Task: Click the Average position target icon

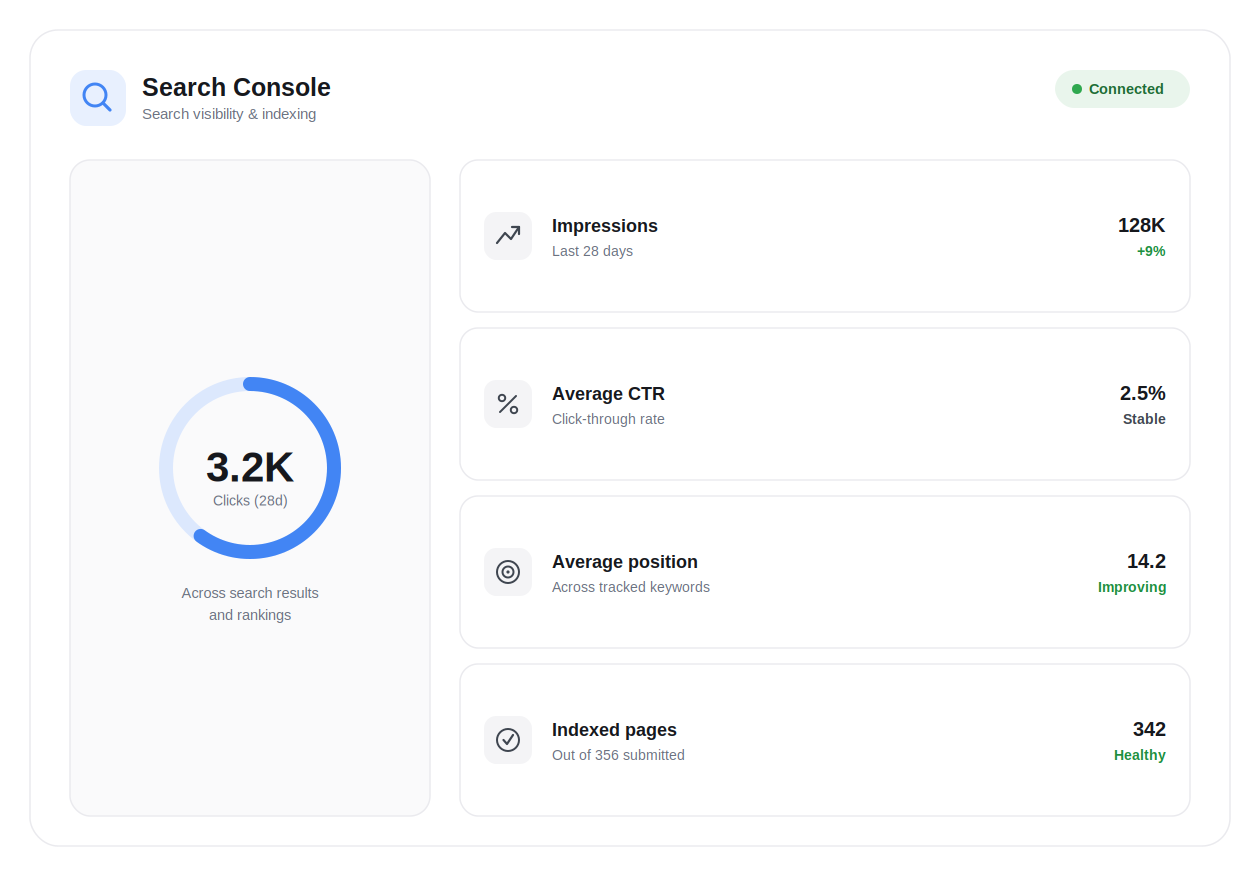Action: 508,572
